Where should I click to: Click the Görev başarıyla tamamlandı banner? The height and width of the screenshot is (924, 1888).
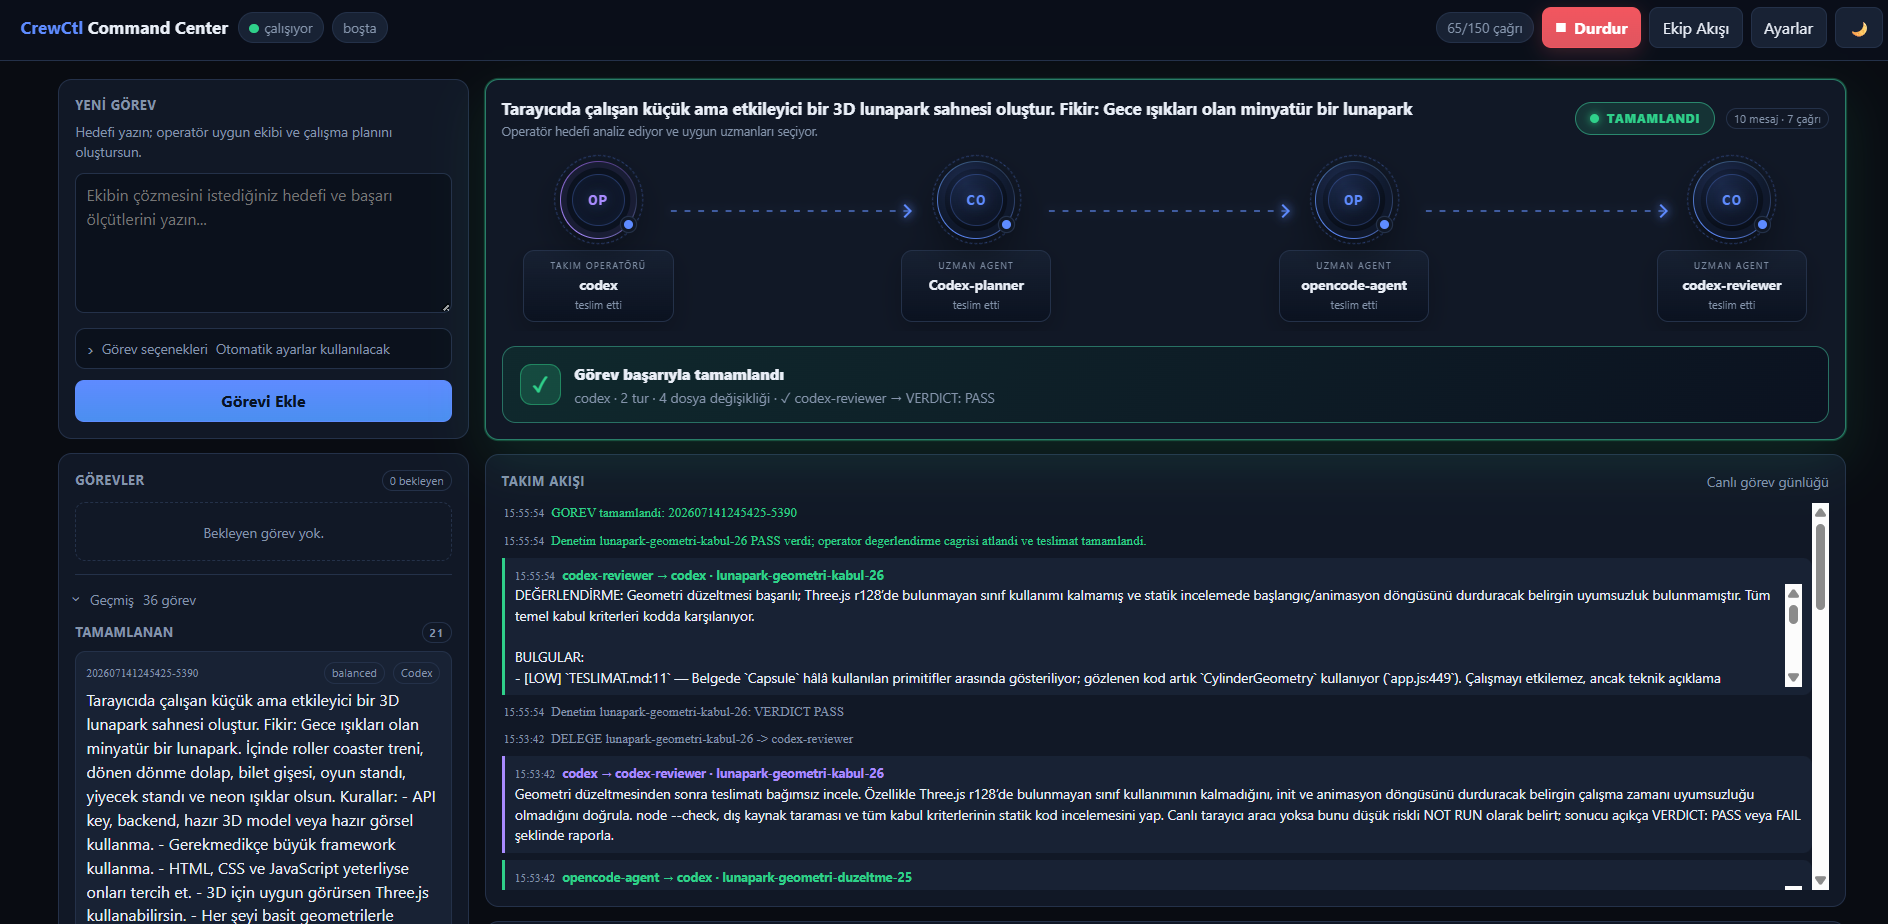[x=1165, y=385]
